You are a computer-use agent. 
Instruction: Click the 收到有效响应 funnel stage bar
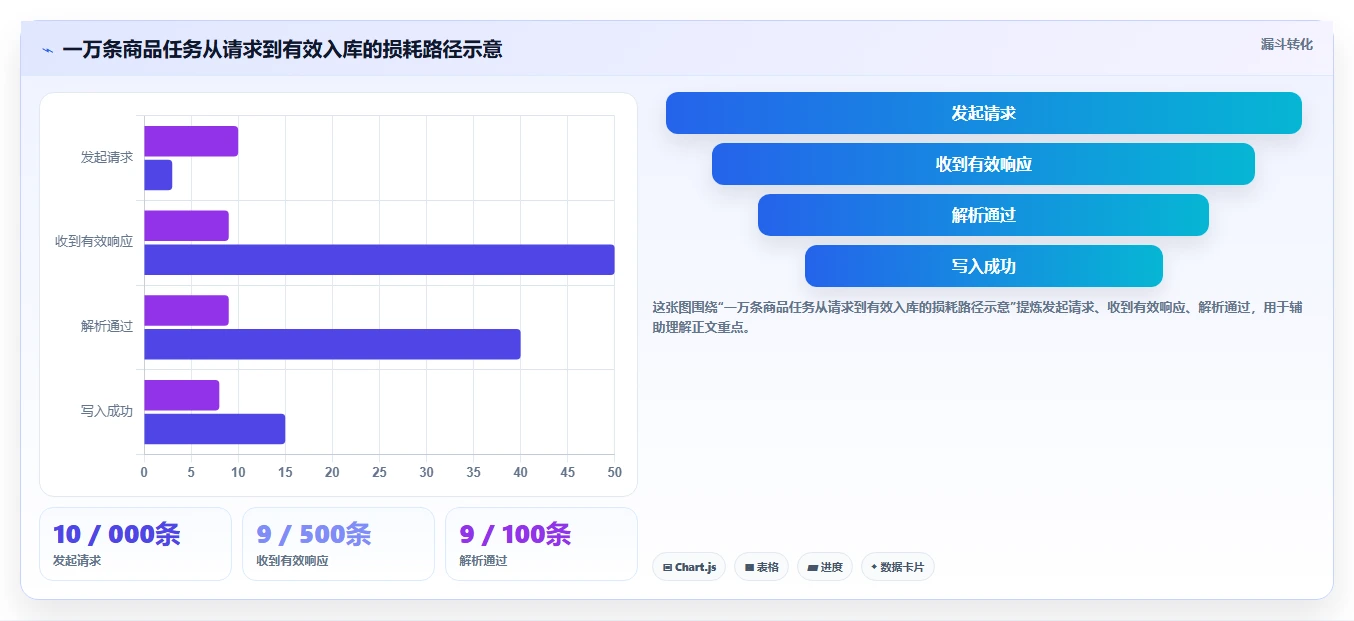(983, 164)
